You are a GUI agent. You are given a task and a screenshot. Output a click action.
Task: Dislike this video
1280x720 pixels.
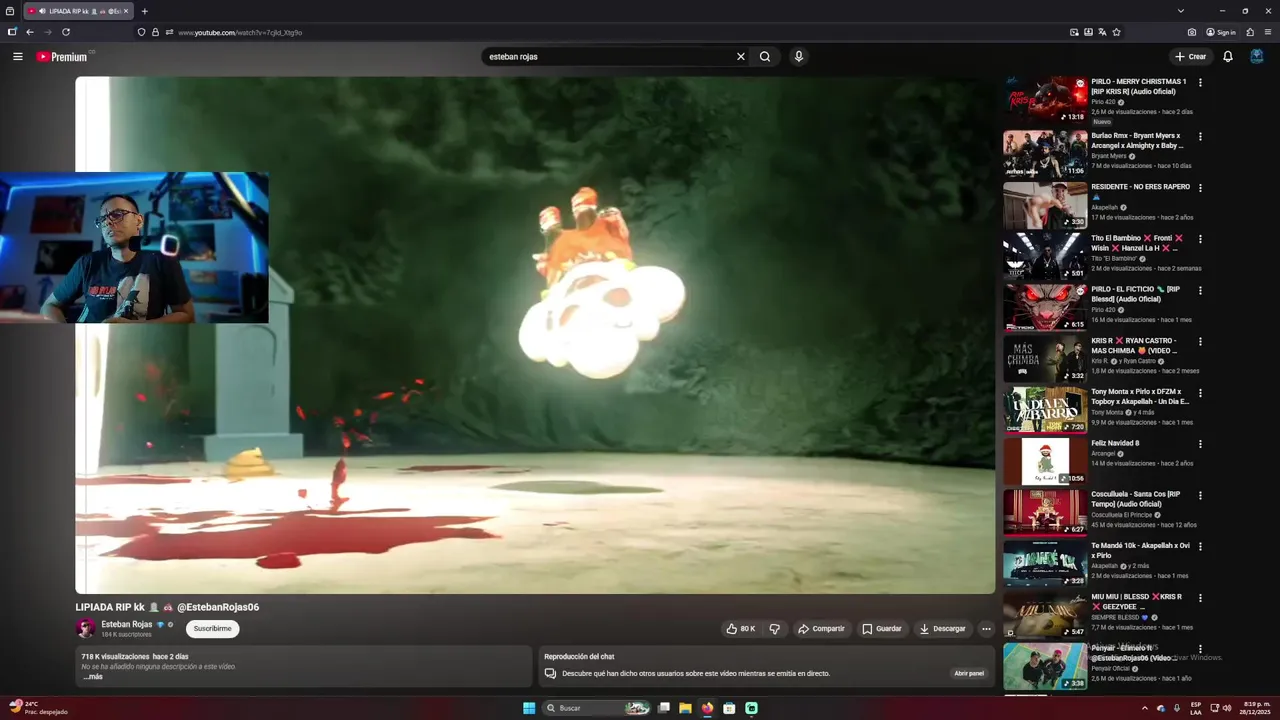(x=774, y=629)
